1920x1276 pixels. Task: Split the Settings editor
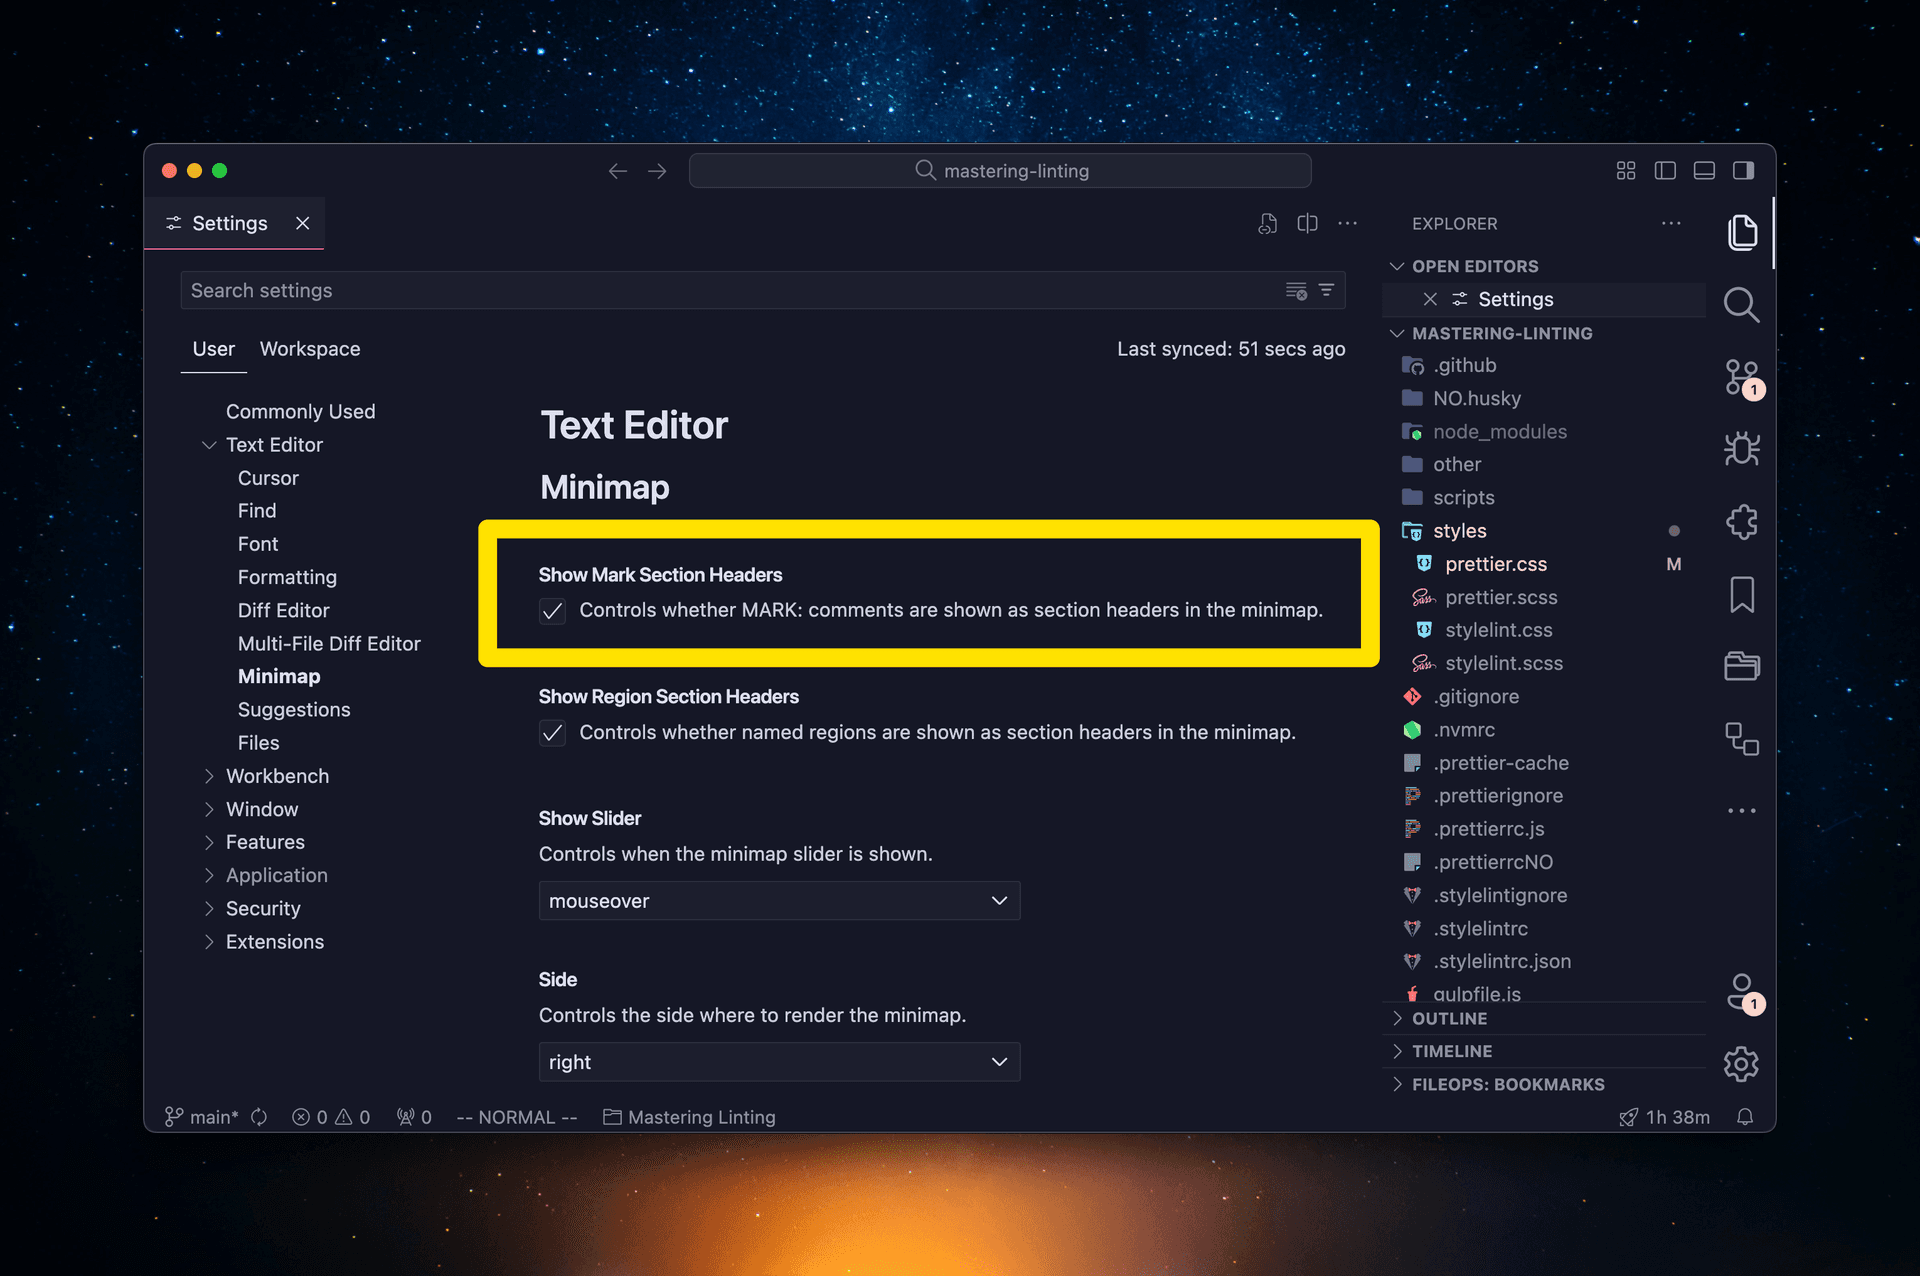pos(1307,223)
